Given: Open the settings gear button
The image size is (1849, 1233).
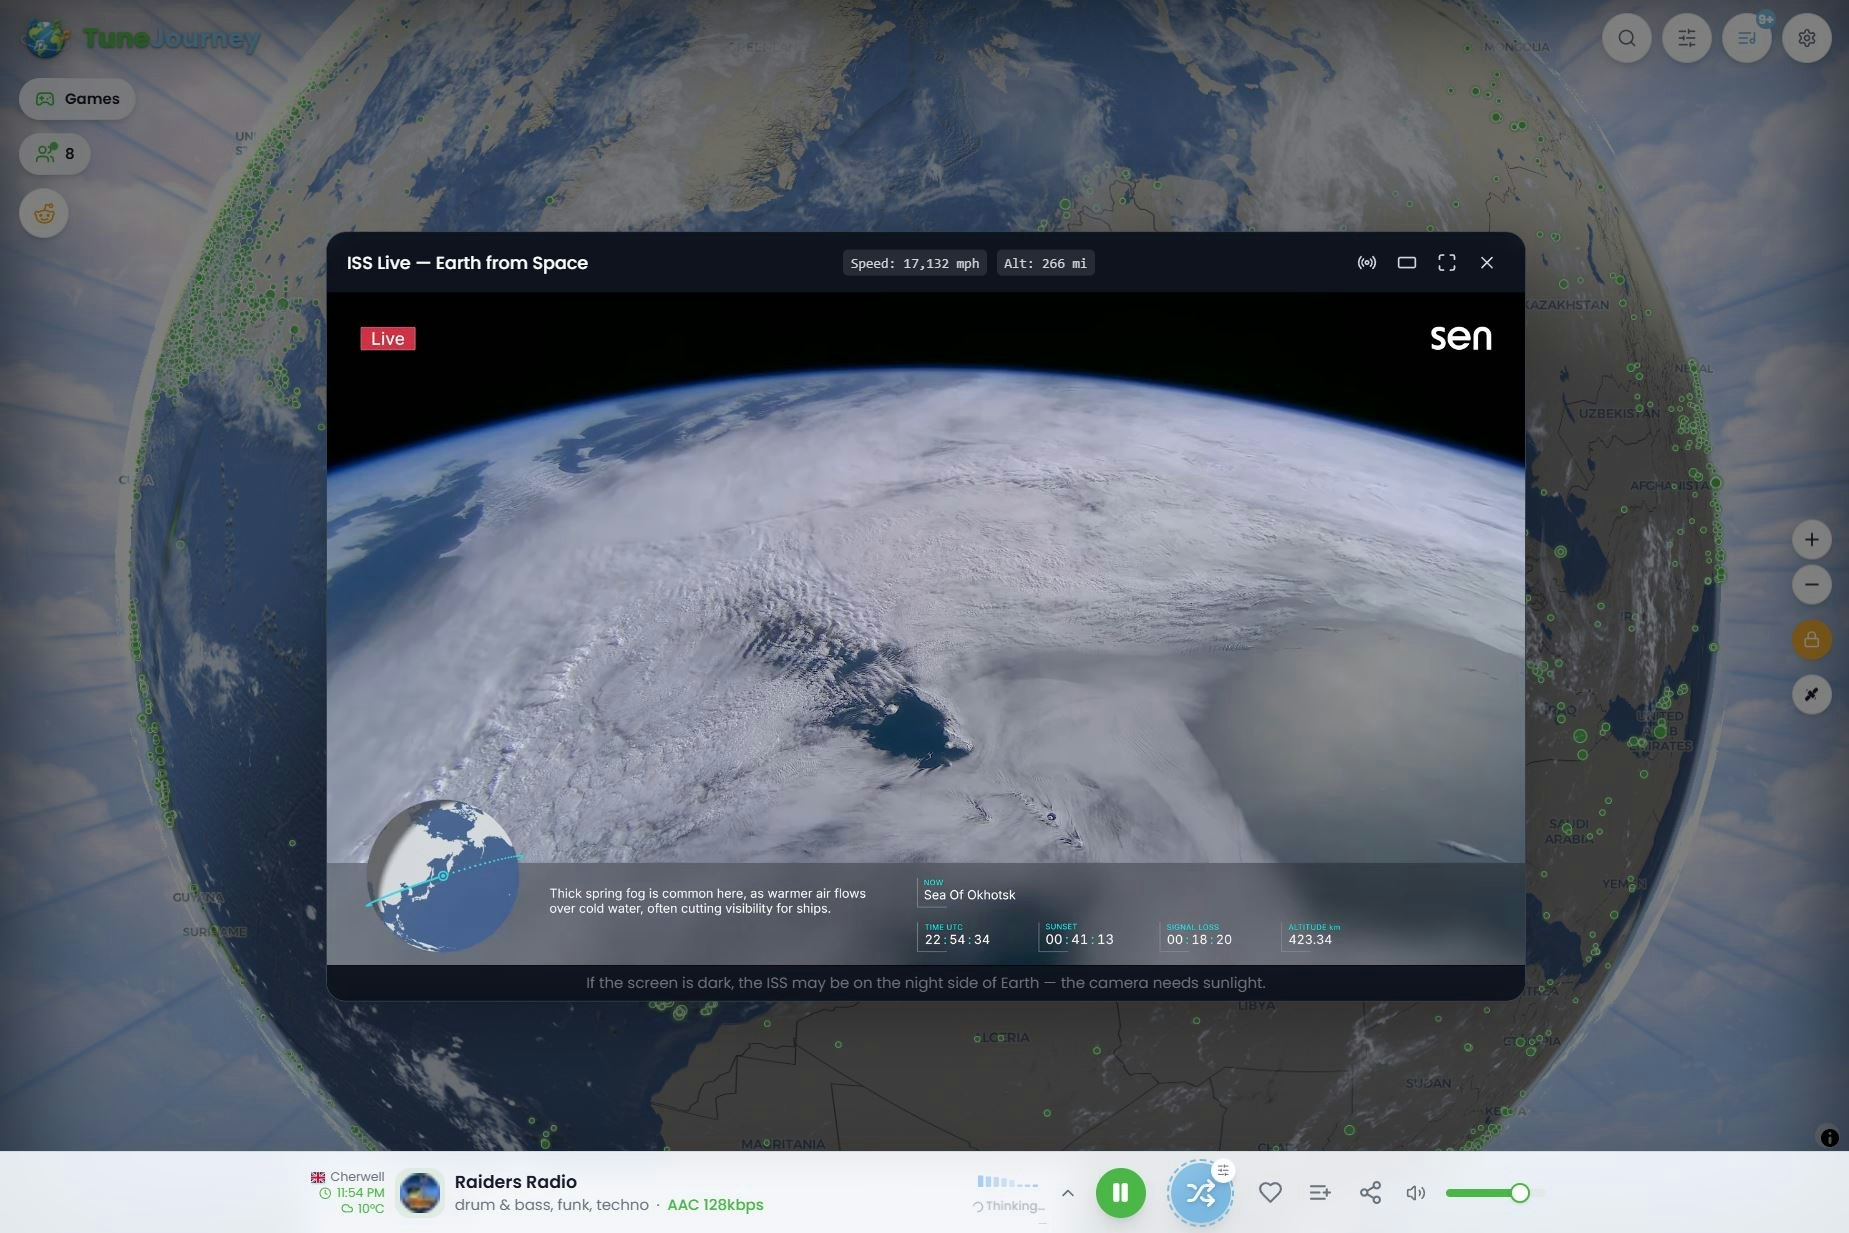Looking at the screenshot, I should [x=1807, y=38].
